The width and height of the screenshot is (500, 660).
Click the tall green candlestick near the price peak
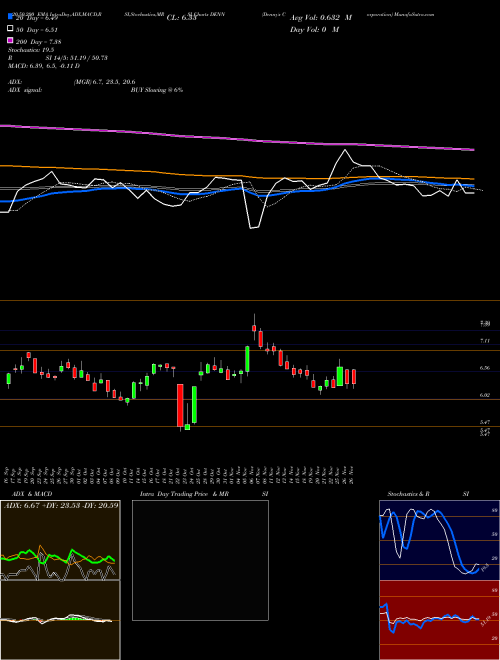(x=247, y=359)
